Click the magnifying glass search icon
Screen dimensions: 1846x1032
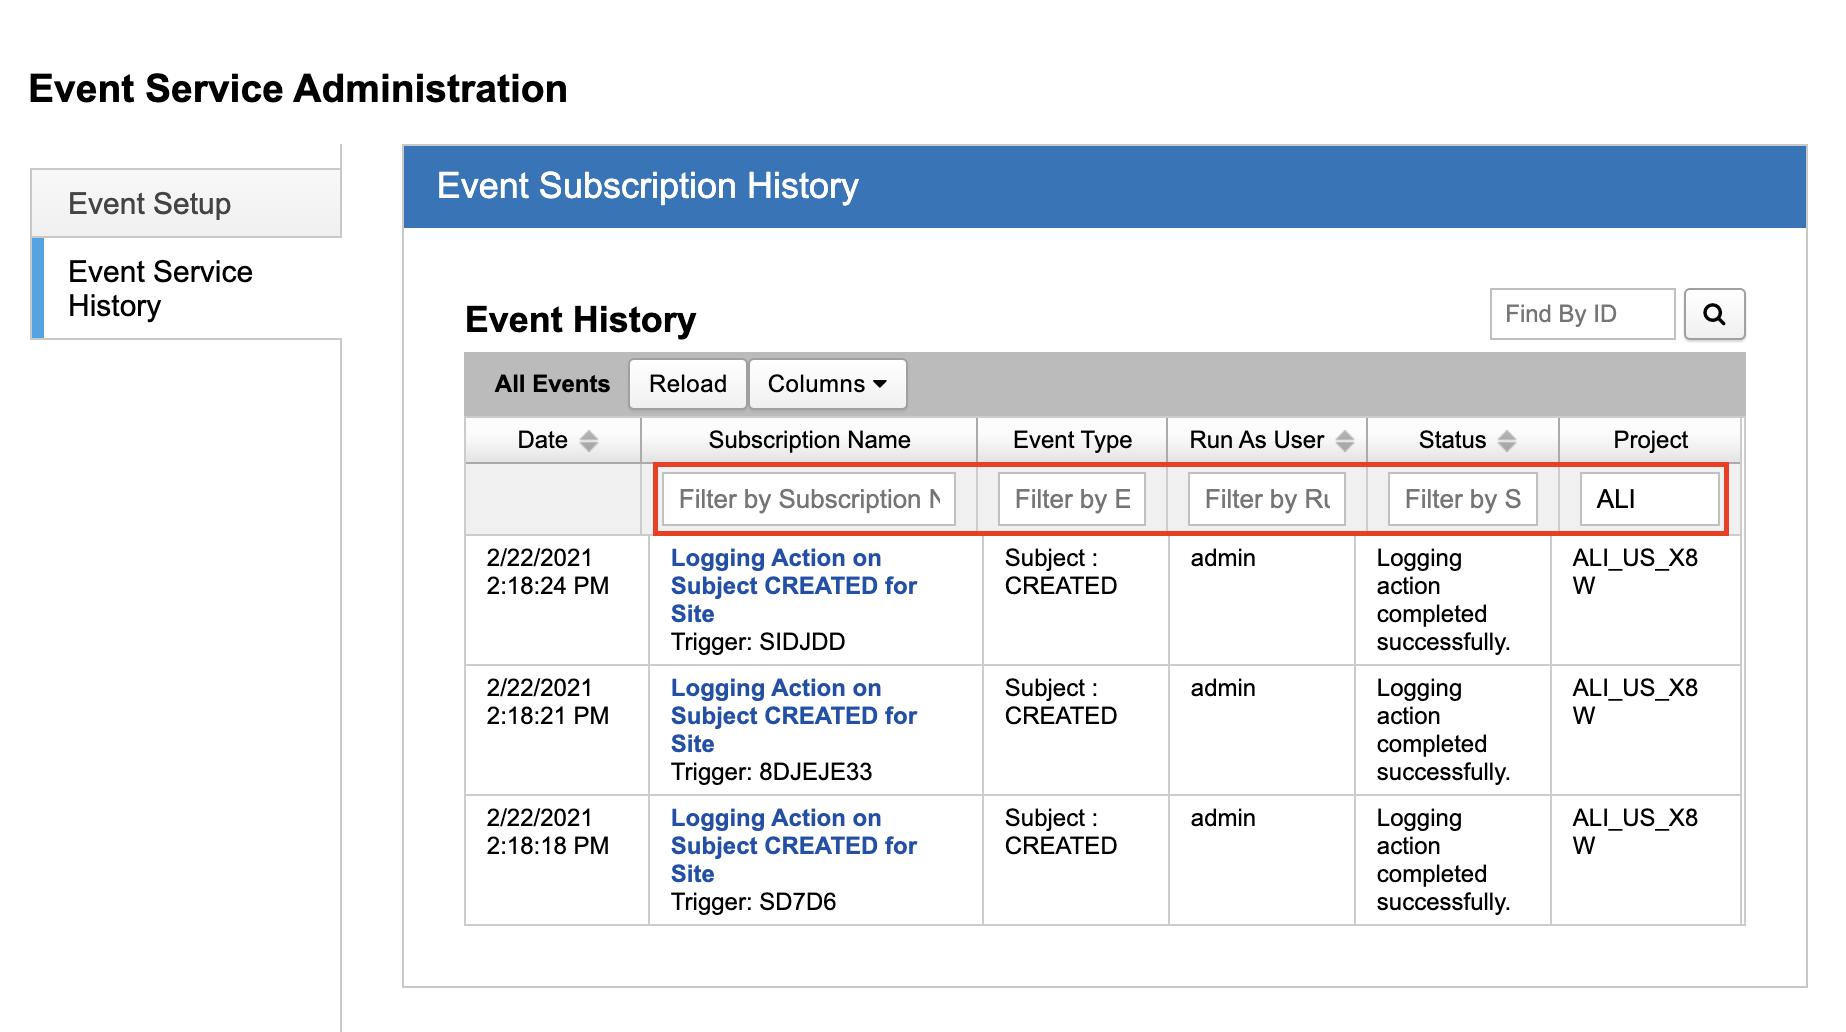click(x=1714, y=314)
